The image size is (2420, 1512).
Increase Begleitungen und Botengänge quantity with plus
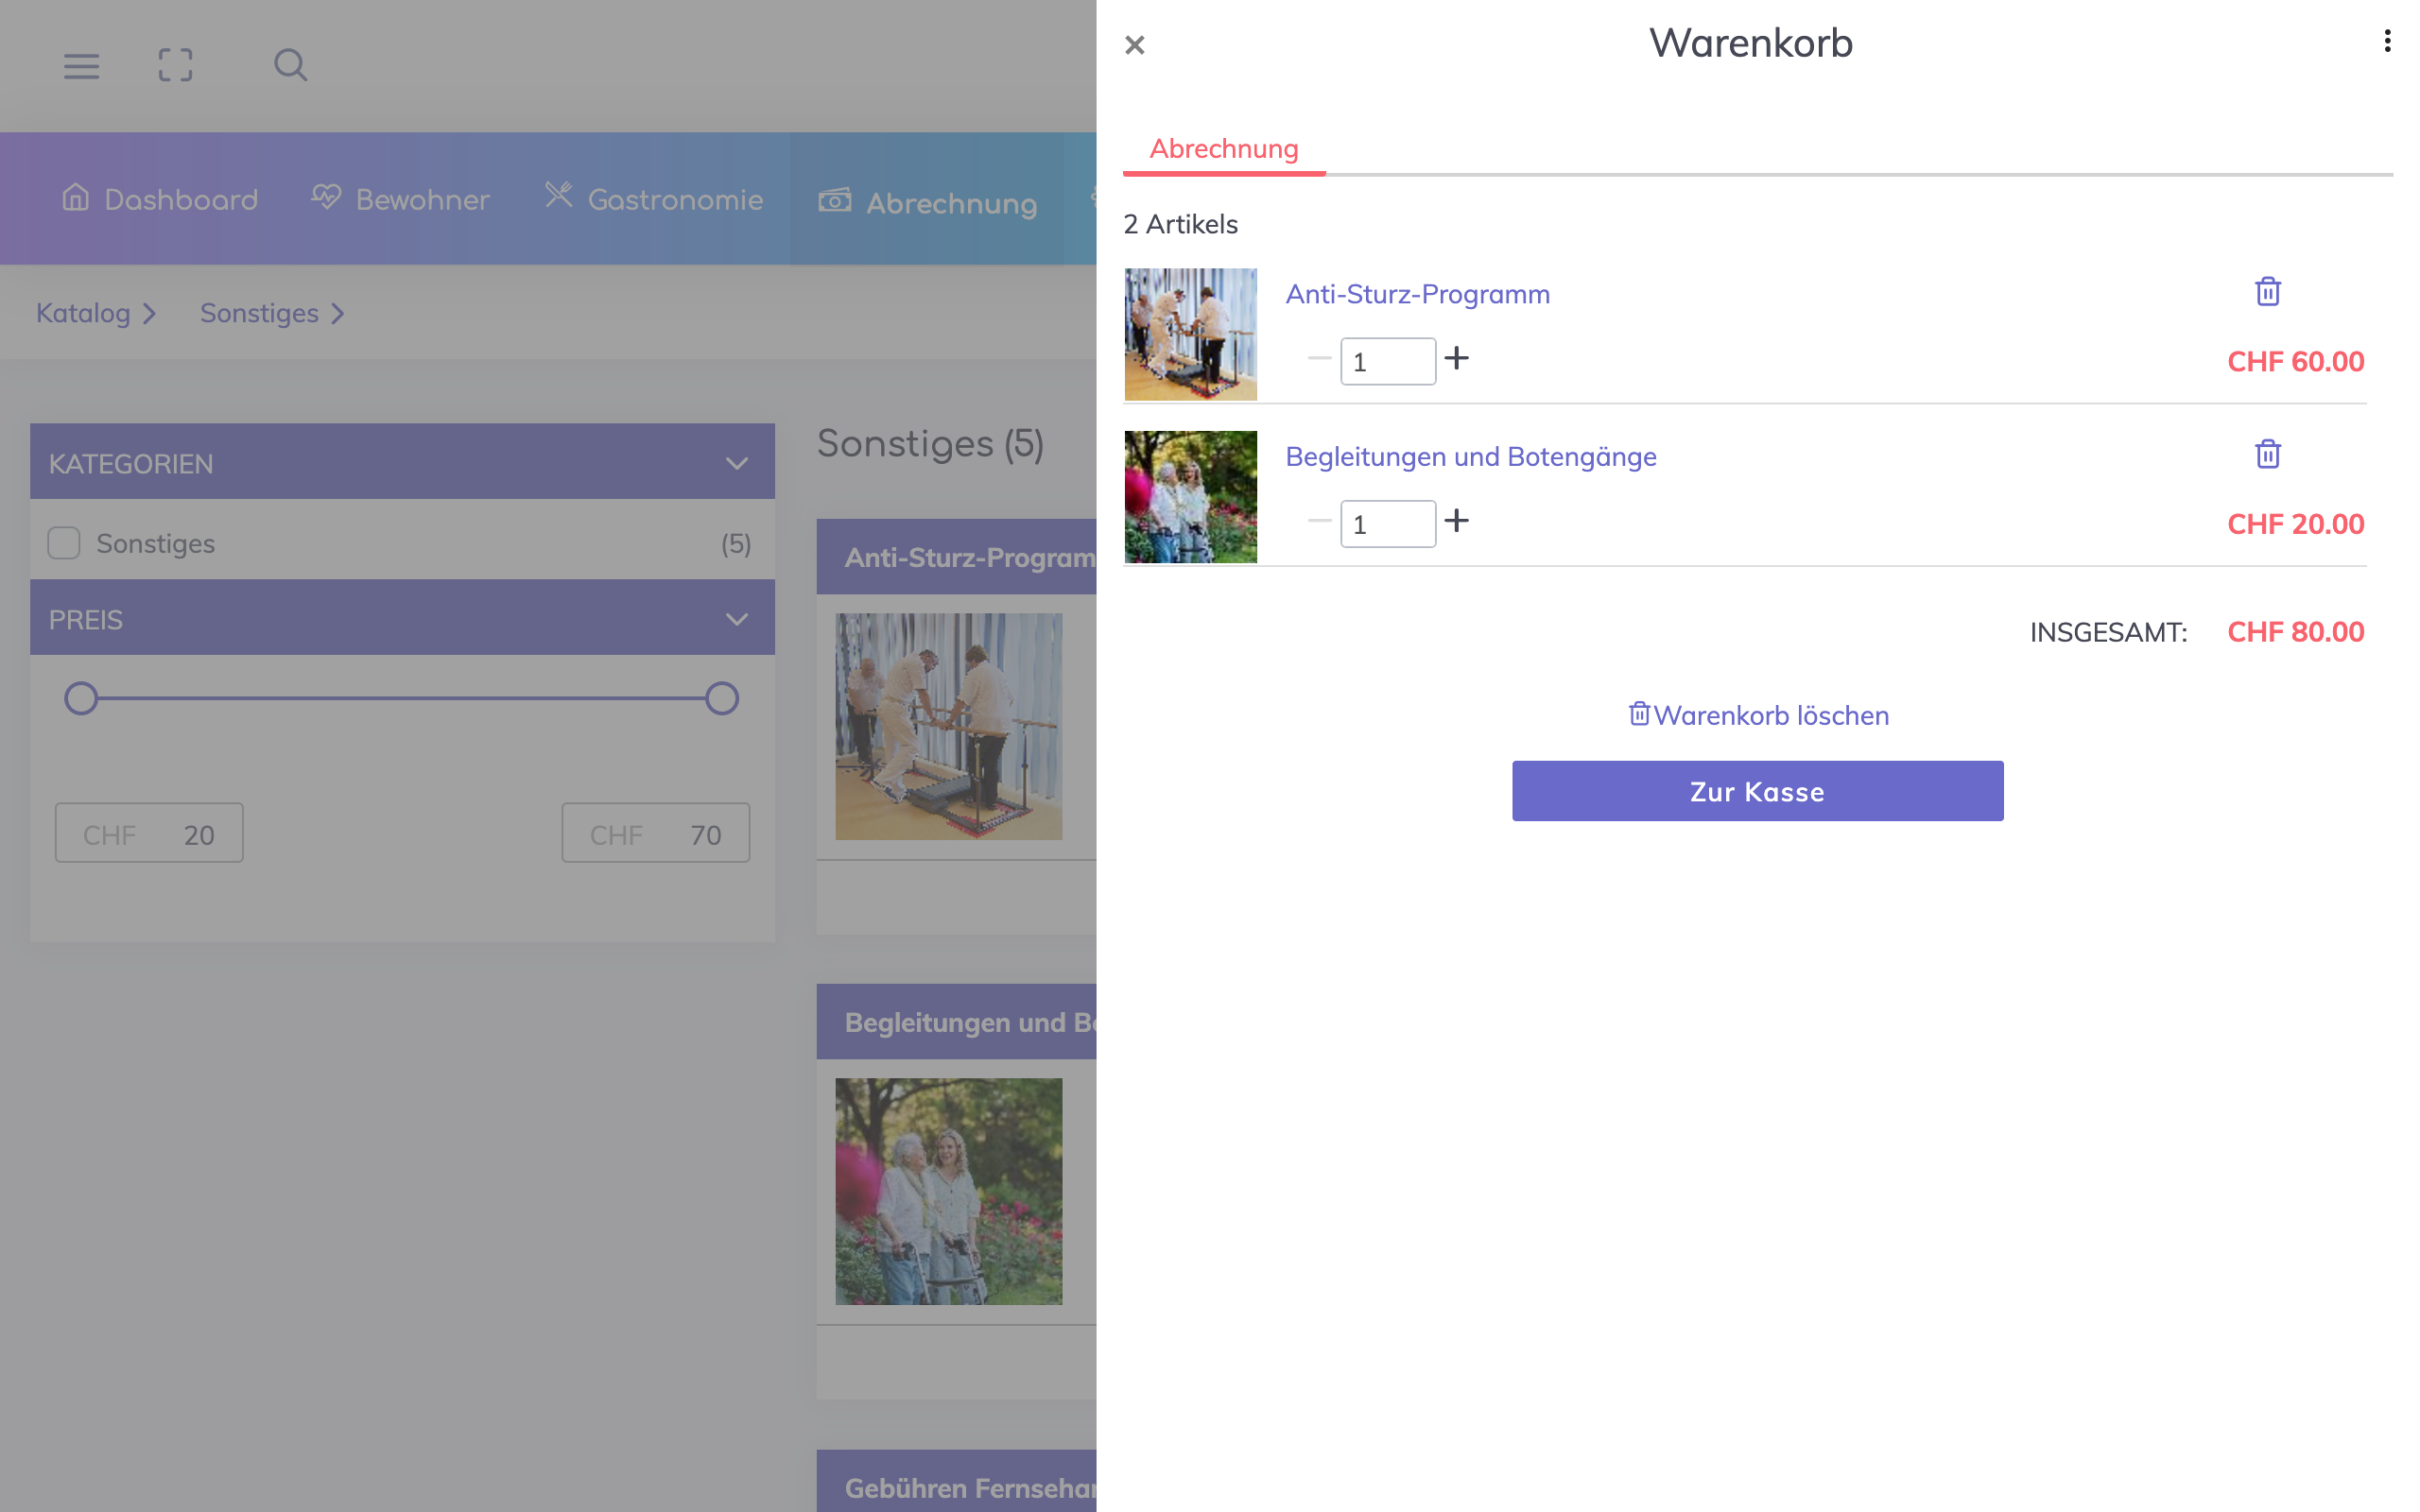1456,520
